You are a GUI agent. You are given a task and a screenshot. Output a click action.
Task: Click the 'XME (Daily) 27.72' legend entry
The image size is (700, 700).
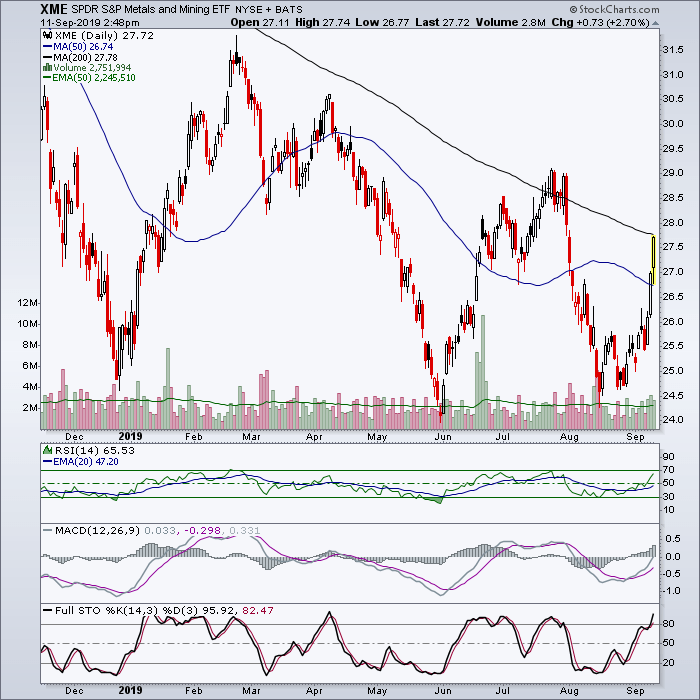coord(103,36)
